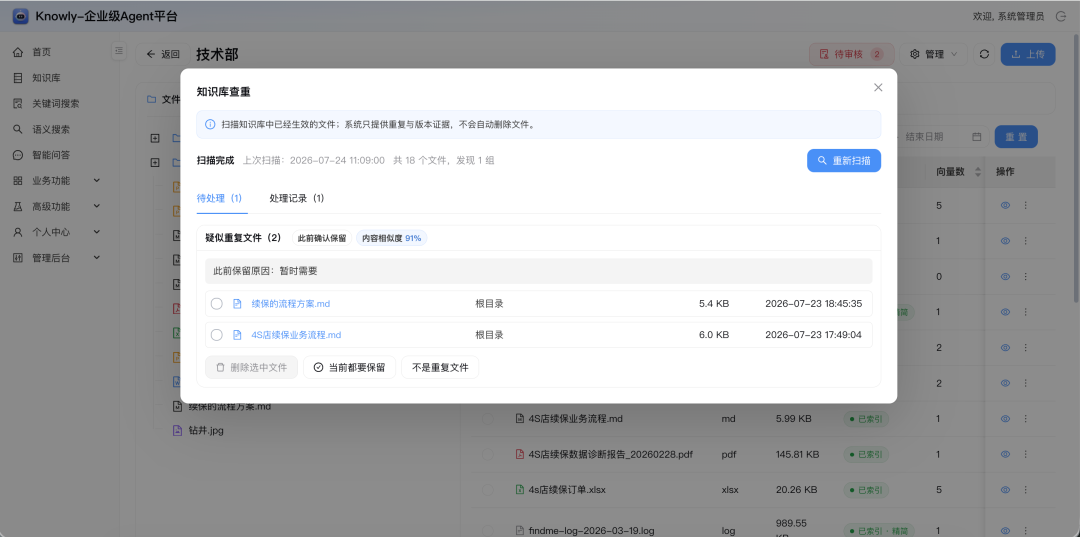Click the 4s店续保订单.xlsx file name

point(567,489)
